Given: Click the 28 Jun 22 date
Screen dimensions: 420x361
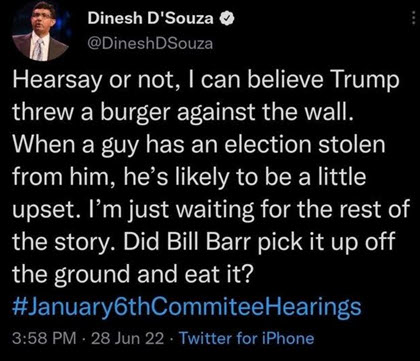Looking at the screenshot, I should pyautogui.click(x=127, y=339).
